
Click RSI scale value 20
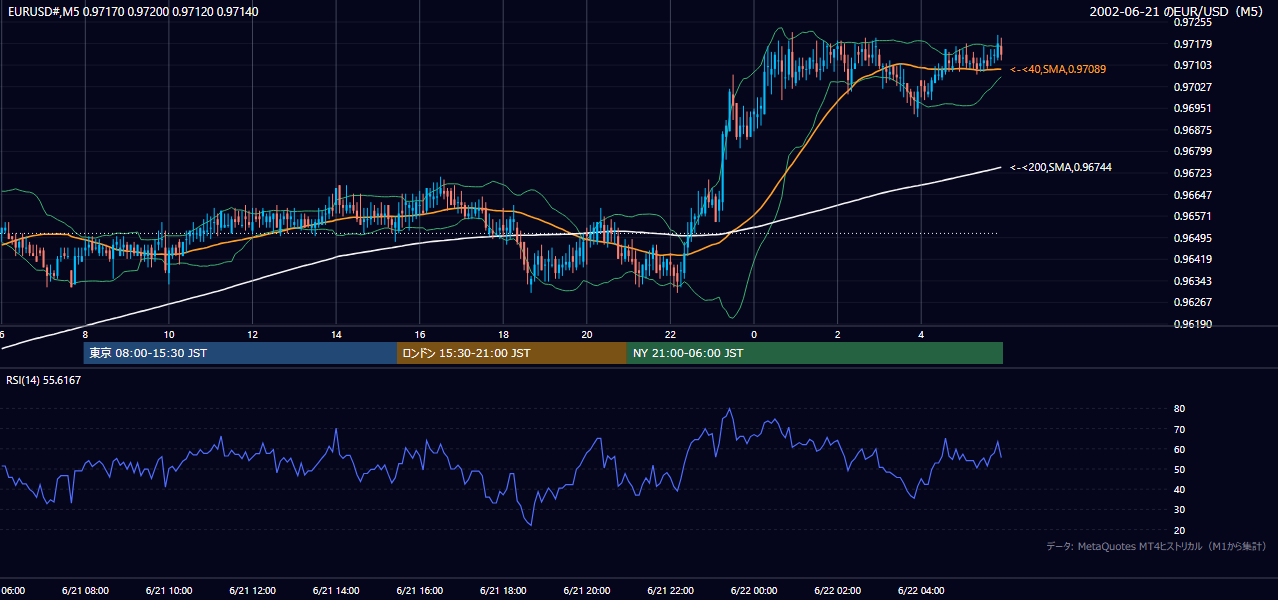point(1179,530)
